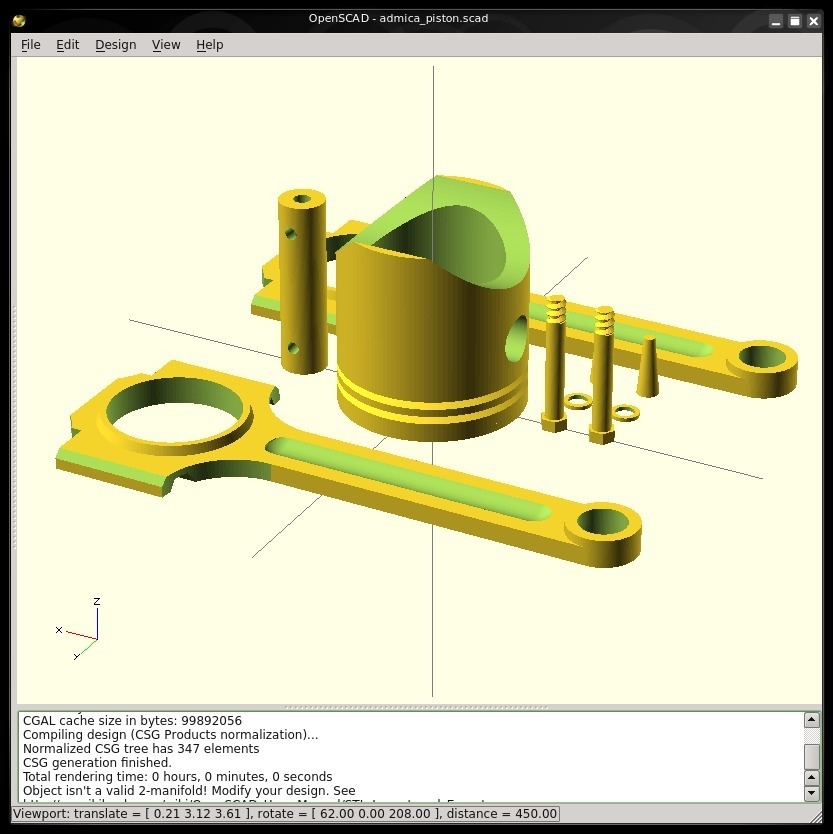Close the OpenSCAD window

tap(813, 21)
